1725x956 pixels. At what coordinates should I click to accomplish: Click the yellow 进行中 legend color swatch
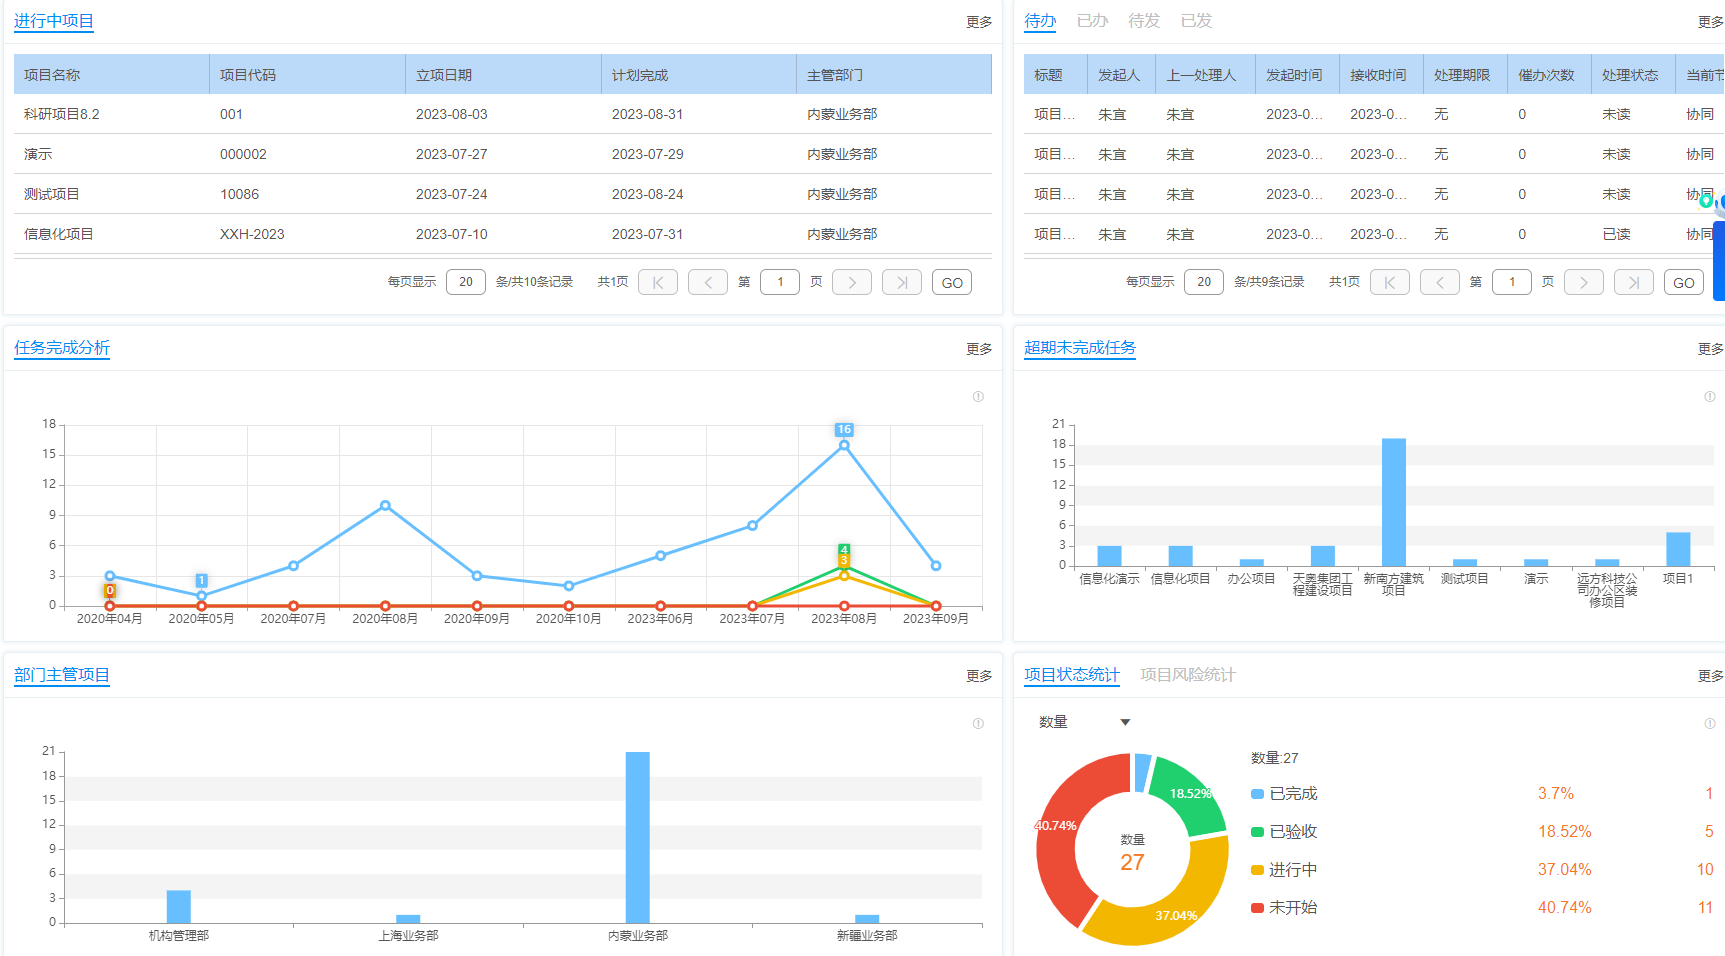pos(1257,870)
